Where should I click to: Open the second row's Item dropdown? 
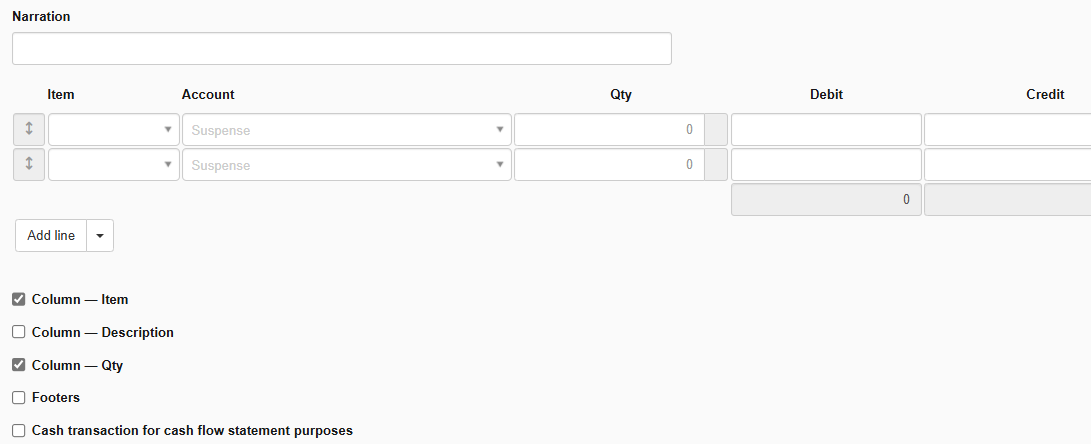[114, 165]
